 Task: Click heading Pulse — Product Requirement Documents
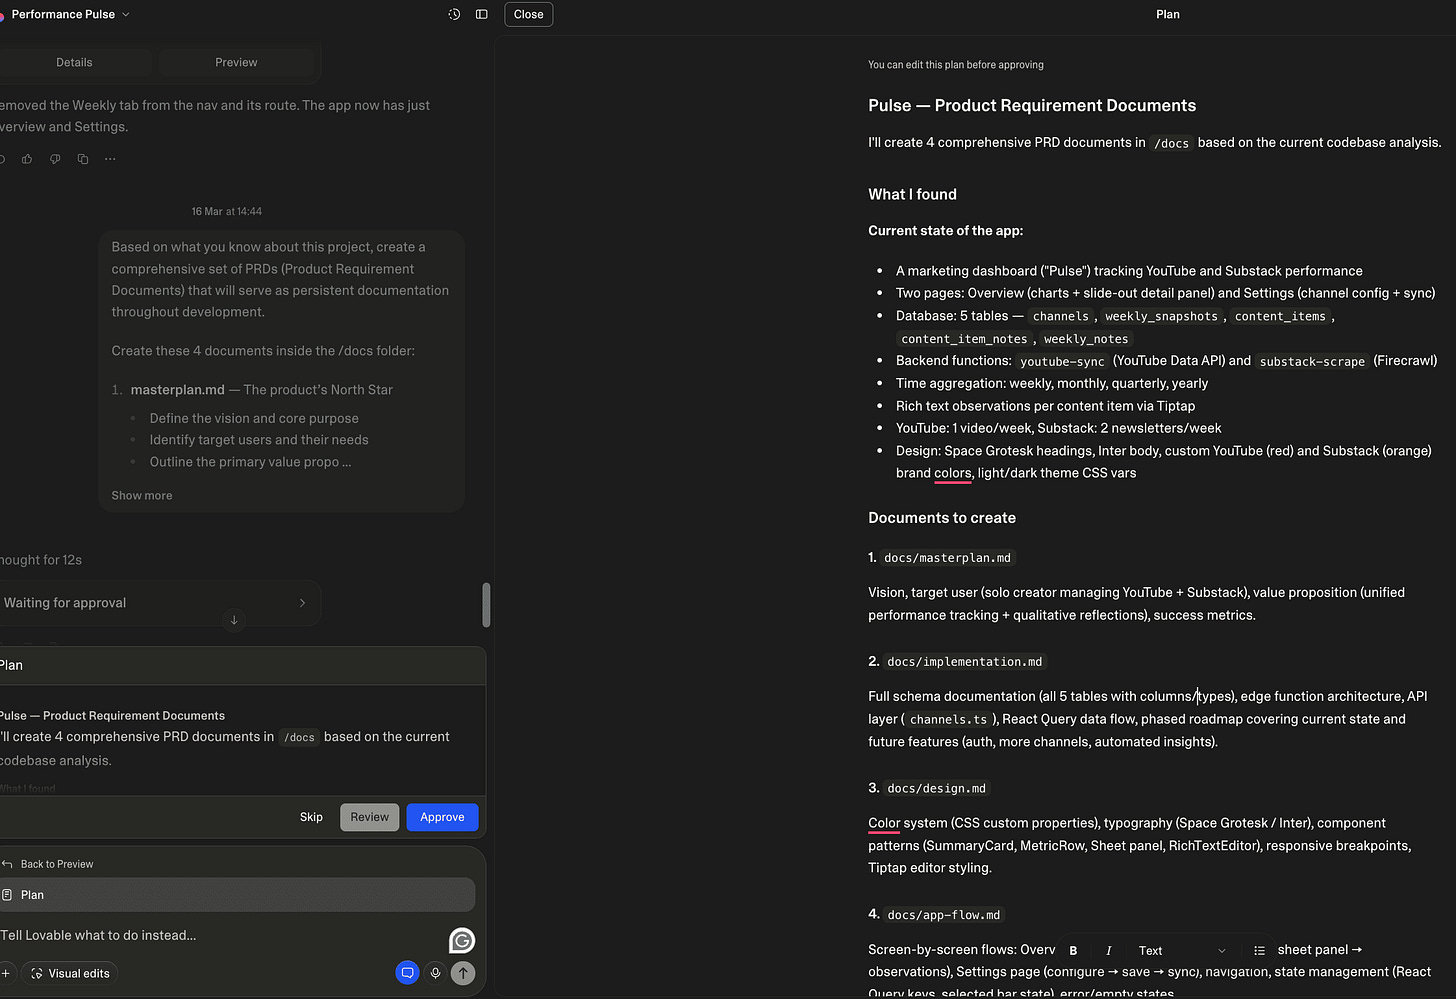point(1032,105)
